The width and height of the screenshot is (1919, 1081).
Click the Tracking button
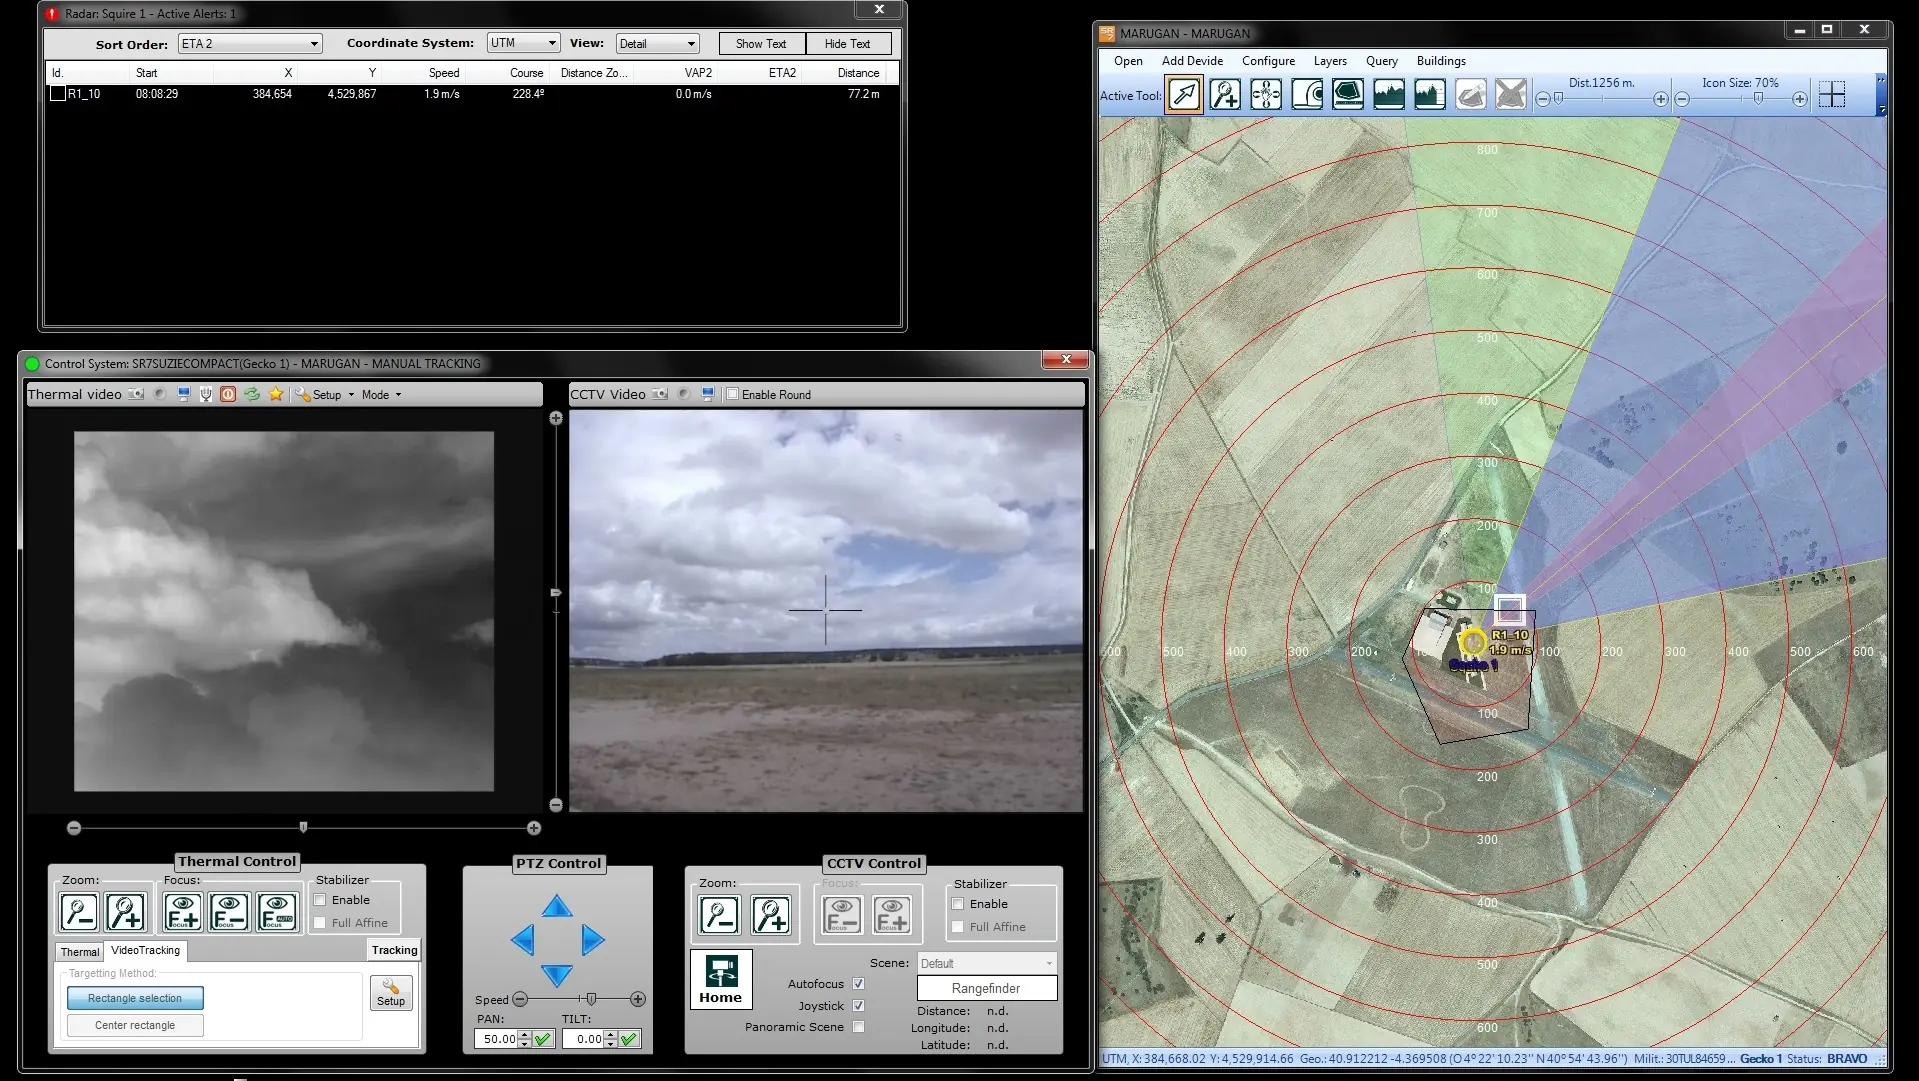[x=395, y=950]
